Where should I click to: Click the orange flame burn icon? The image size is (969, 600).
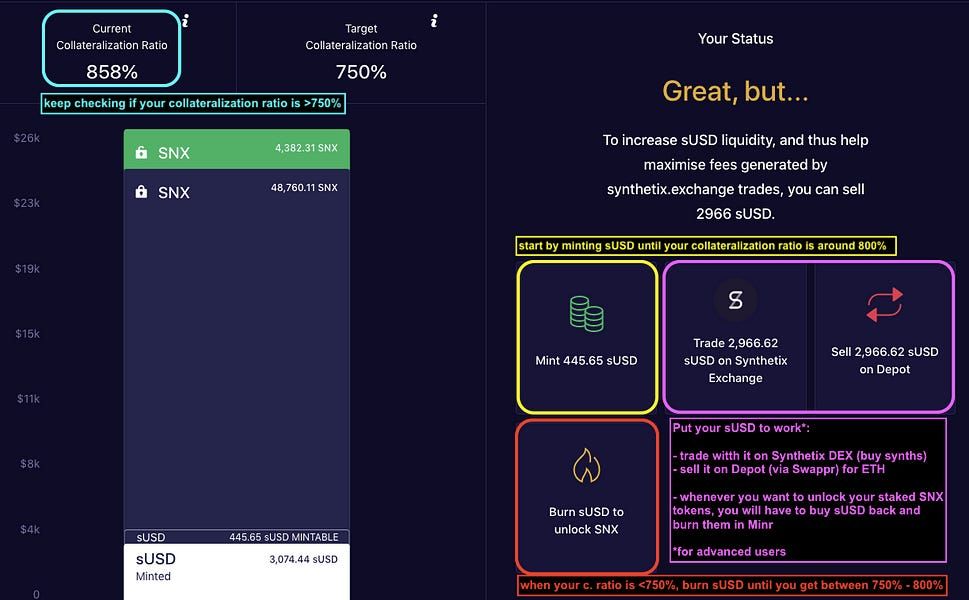click(586, 465)
